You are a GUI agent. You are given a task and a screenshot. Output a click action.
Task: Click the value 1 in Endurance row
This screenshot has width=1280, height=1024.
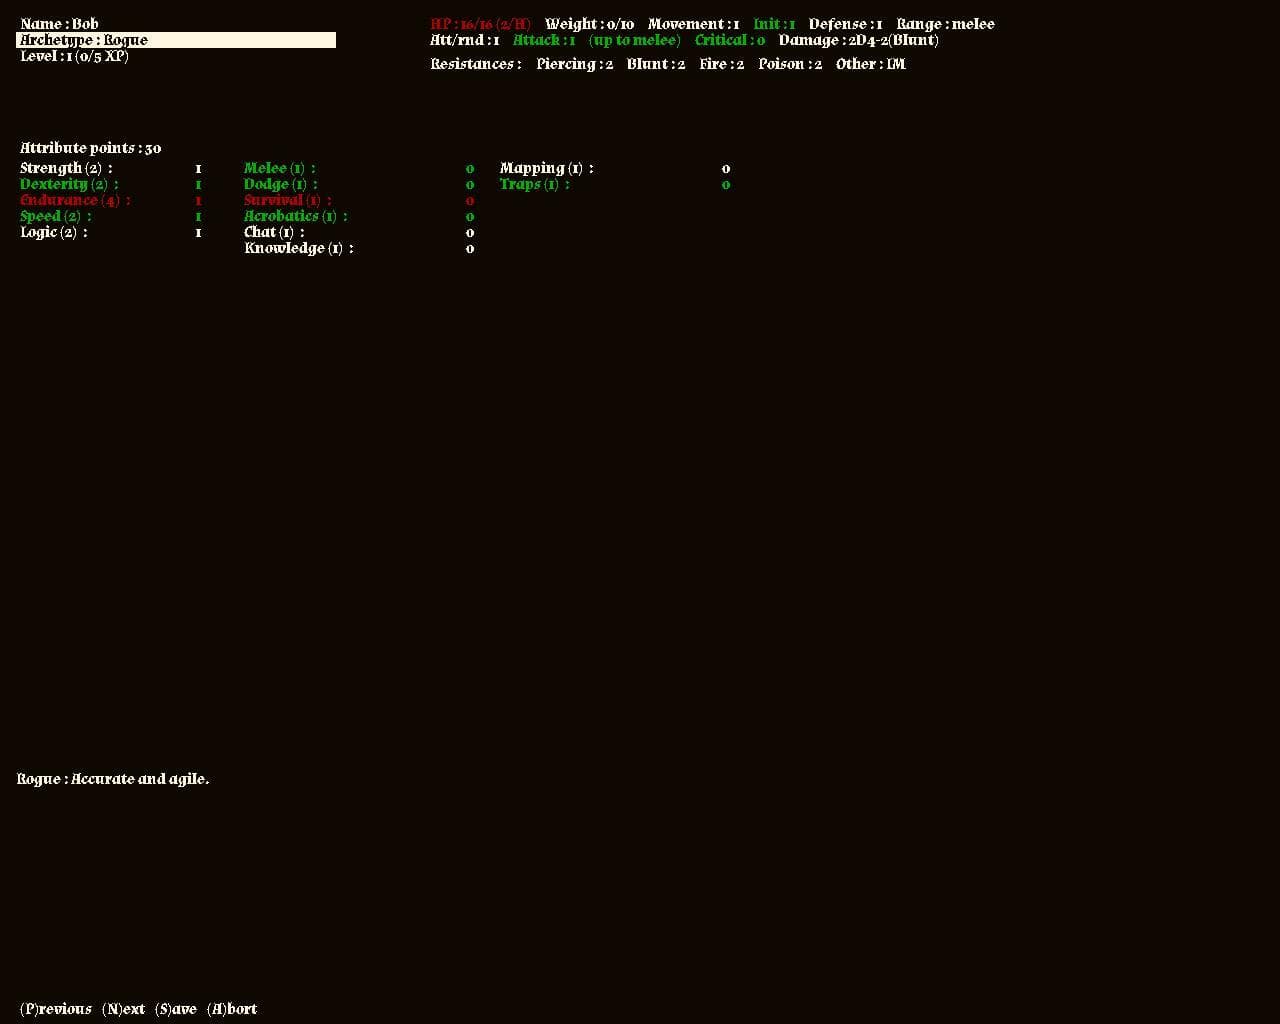point(198,201)
